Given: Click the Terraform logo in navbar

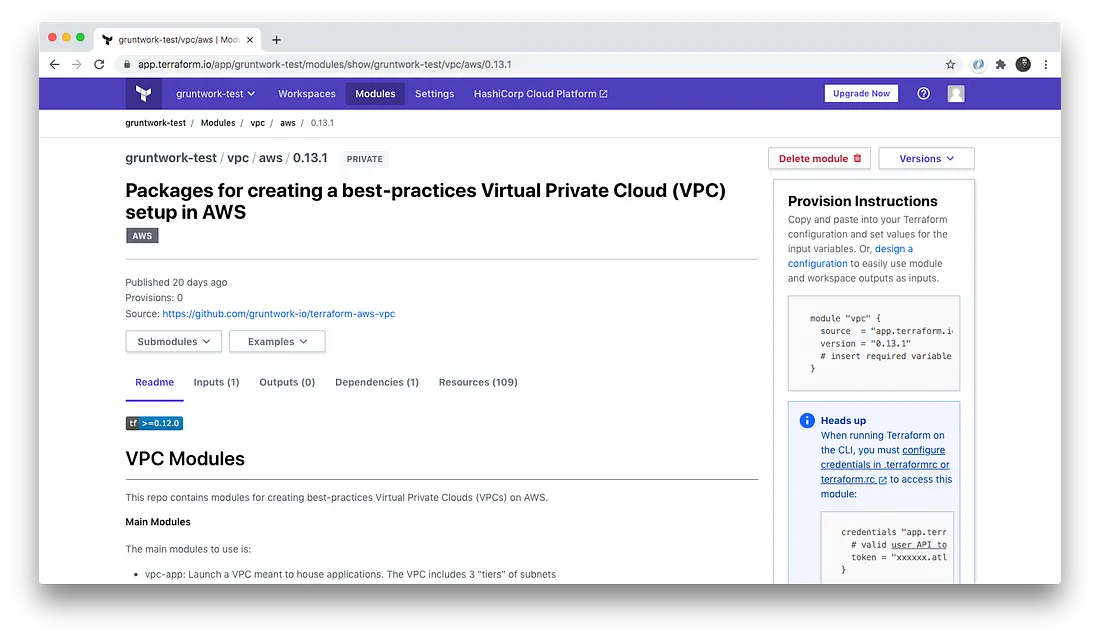Looking at the screenshot, I should 144,93.
